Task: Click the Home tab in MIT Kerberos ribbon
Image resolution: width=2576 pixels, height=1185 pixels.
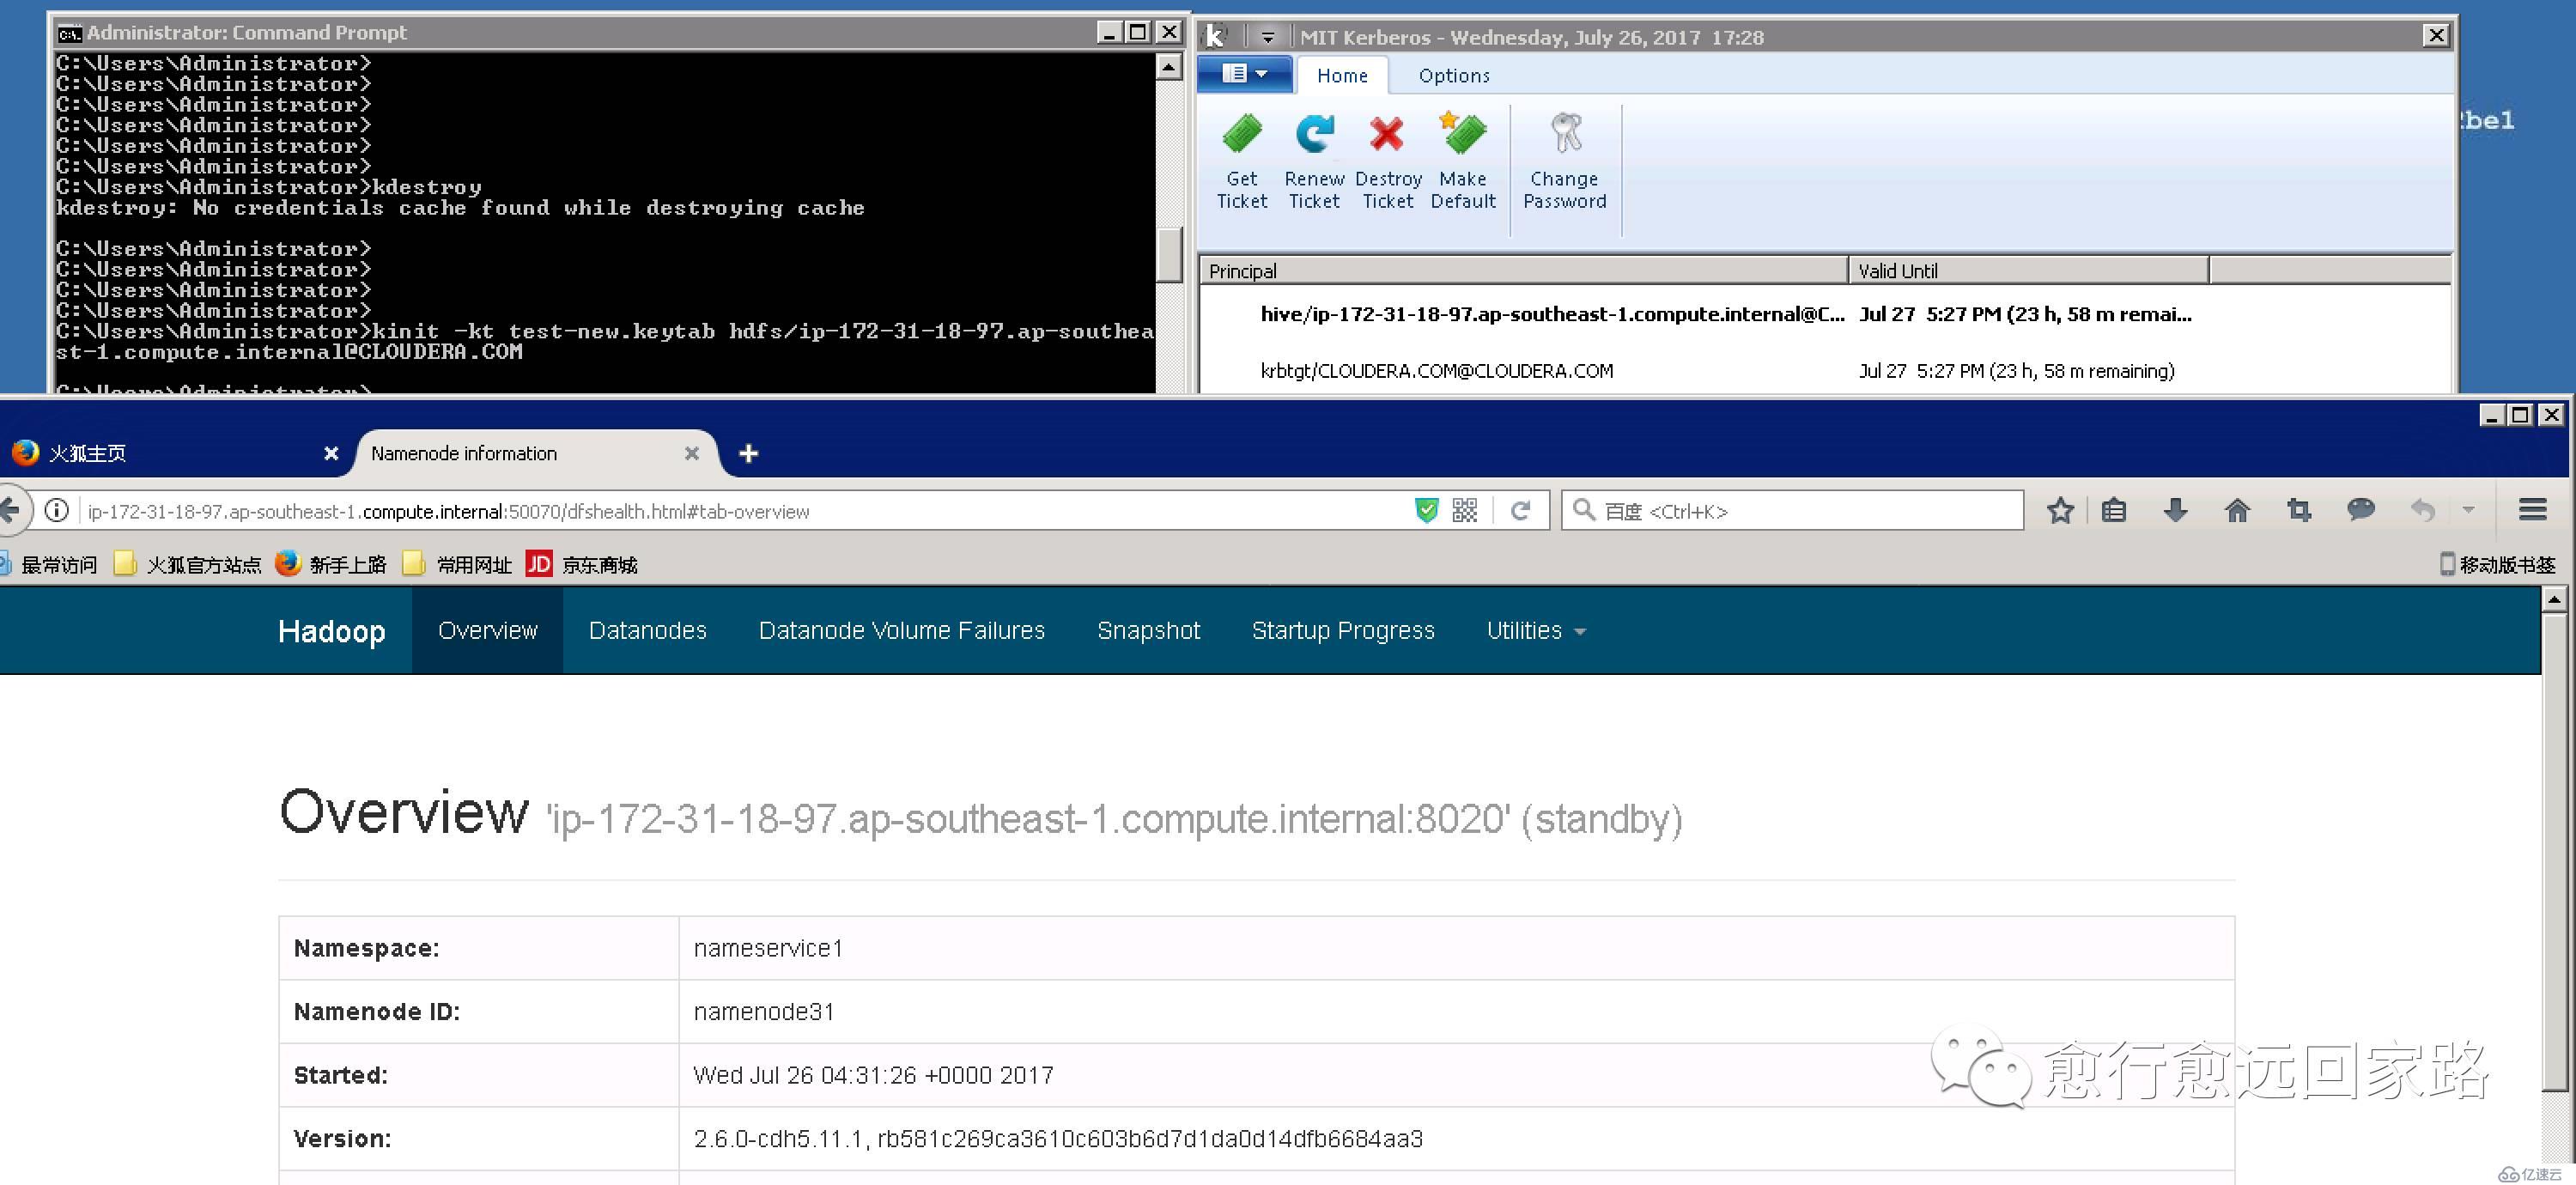Action: pyautogui.click(x=1342, y=76)
